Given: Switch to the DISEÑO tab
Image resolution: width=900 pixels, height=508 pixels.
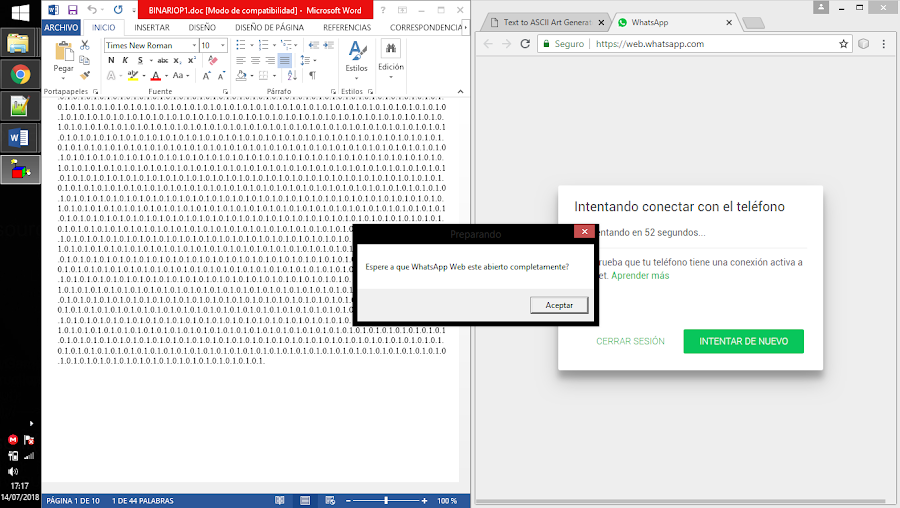Looking at the screenshot, I should pos(202,28).
